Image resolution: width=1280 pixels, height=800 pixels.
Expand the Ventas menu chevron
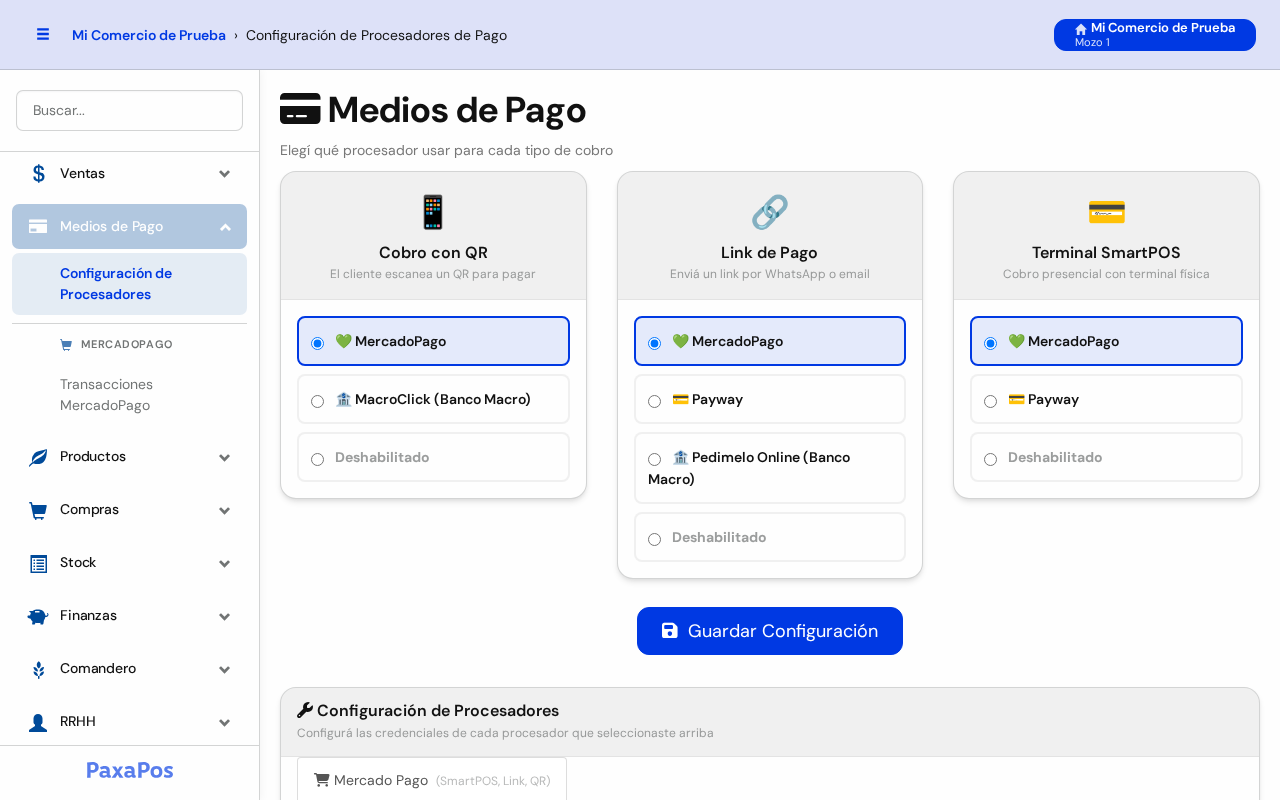coord(225,174)
